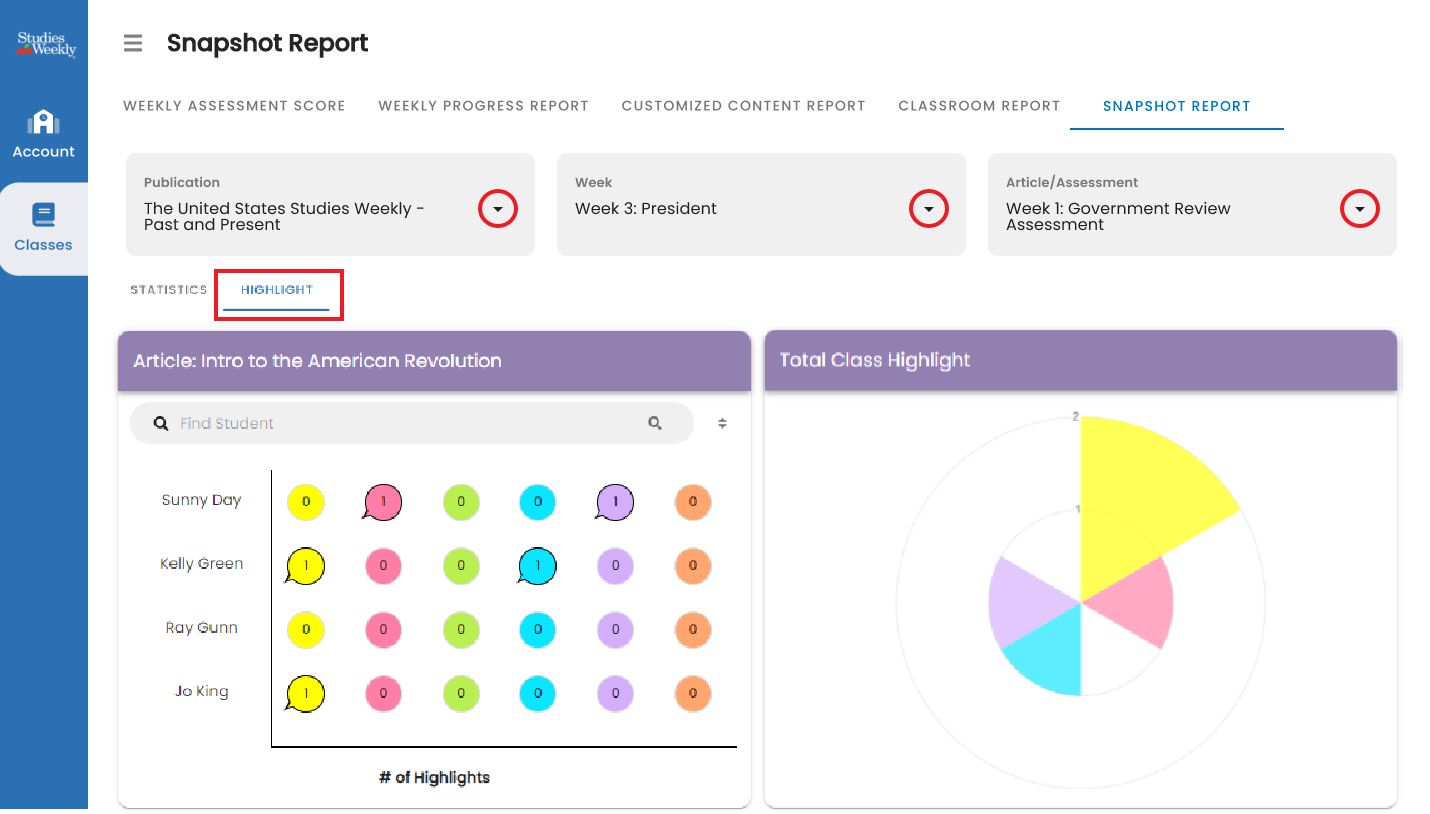Screen dimensions: 1430x814
Task: Click Kelly Green's green highlight circle
Action: 461,566
